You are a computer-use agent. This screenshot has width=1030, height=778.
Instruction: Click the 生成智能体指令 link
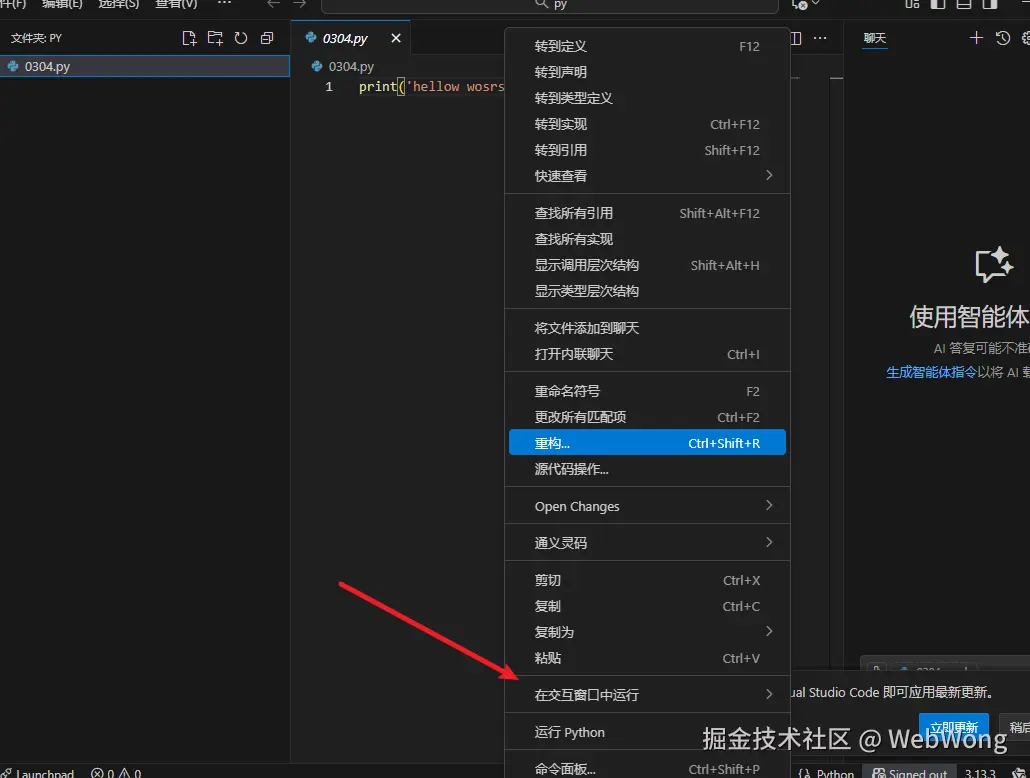tap(931, 372)
